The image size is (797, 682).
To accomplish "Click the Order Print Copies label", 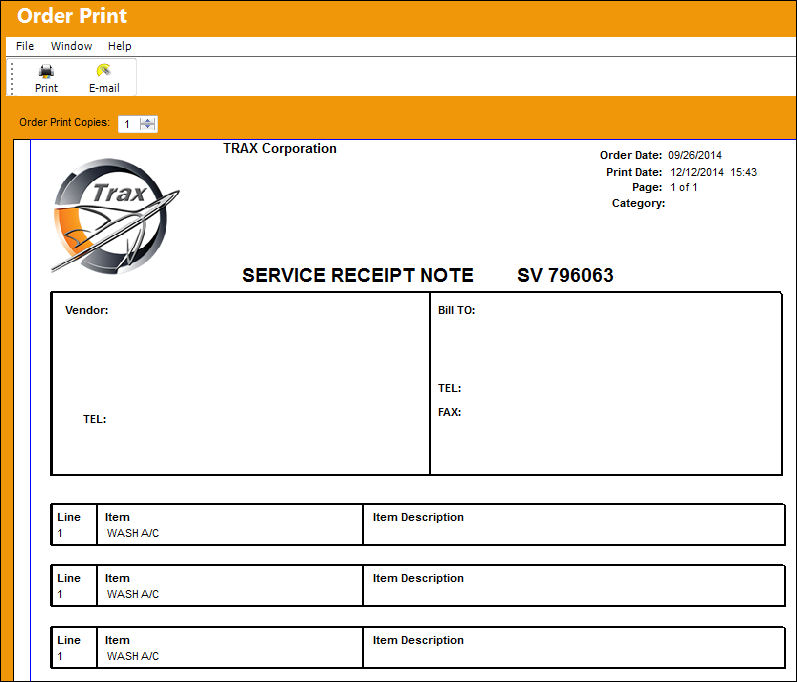I will [65, 122].
